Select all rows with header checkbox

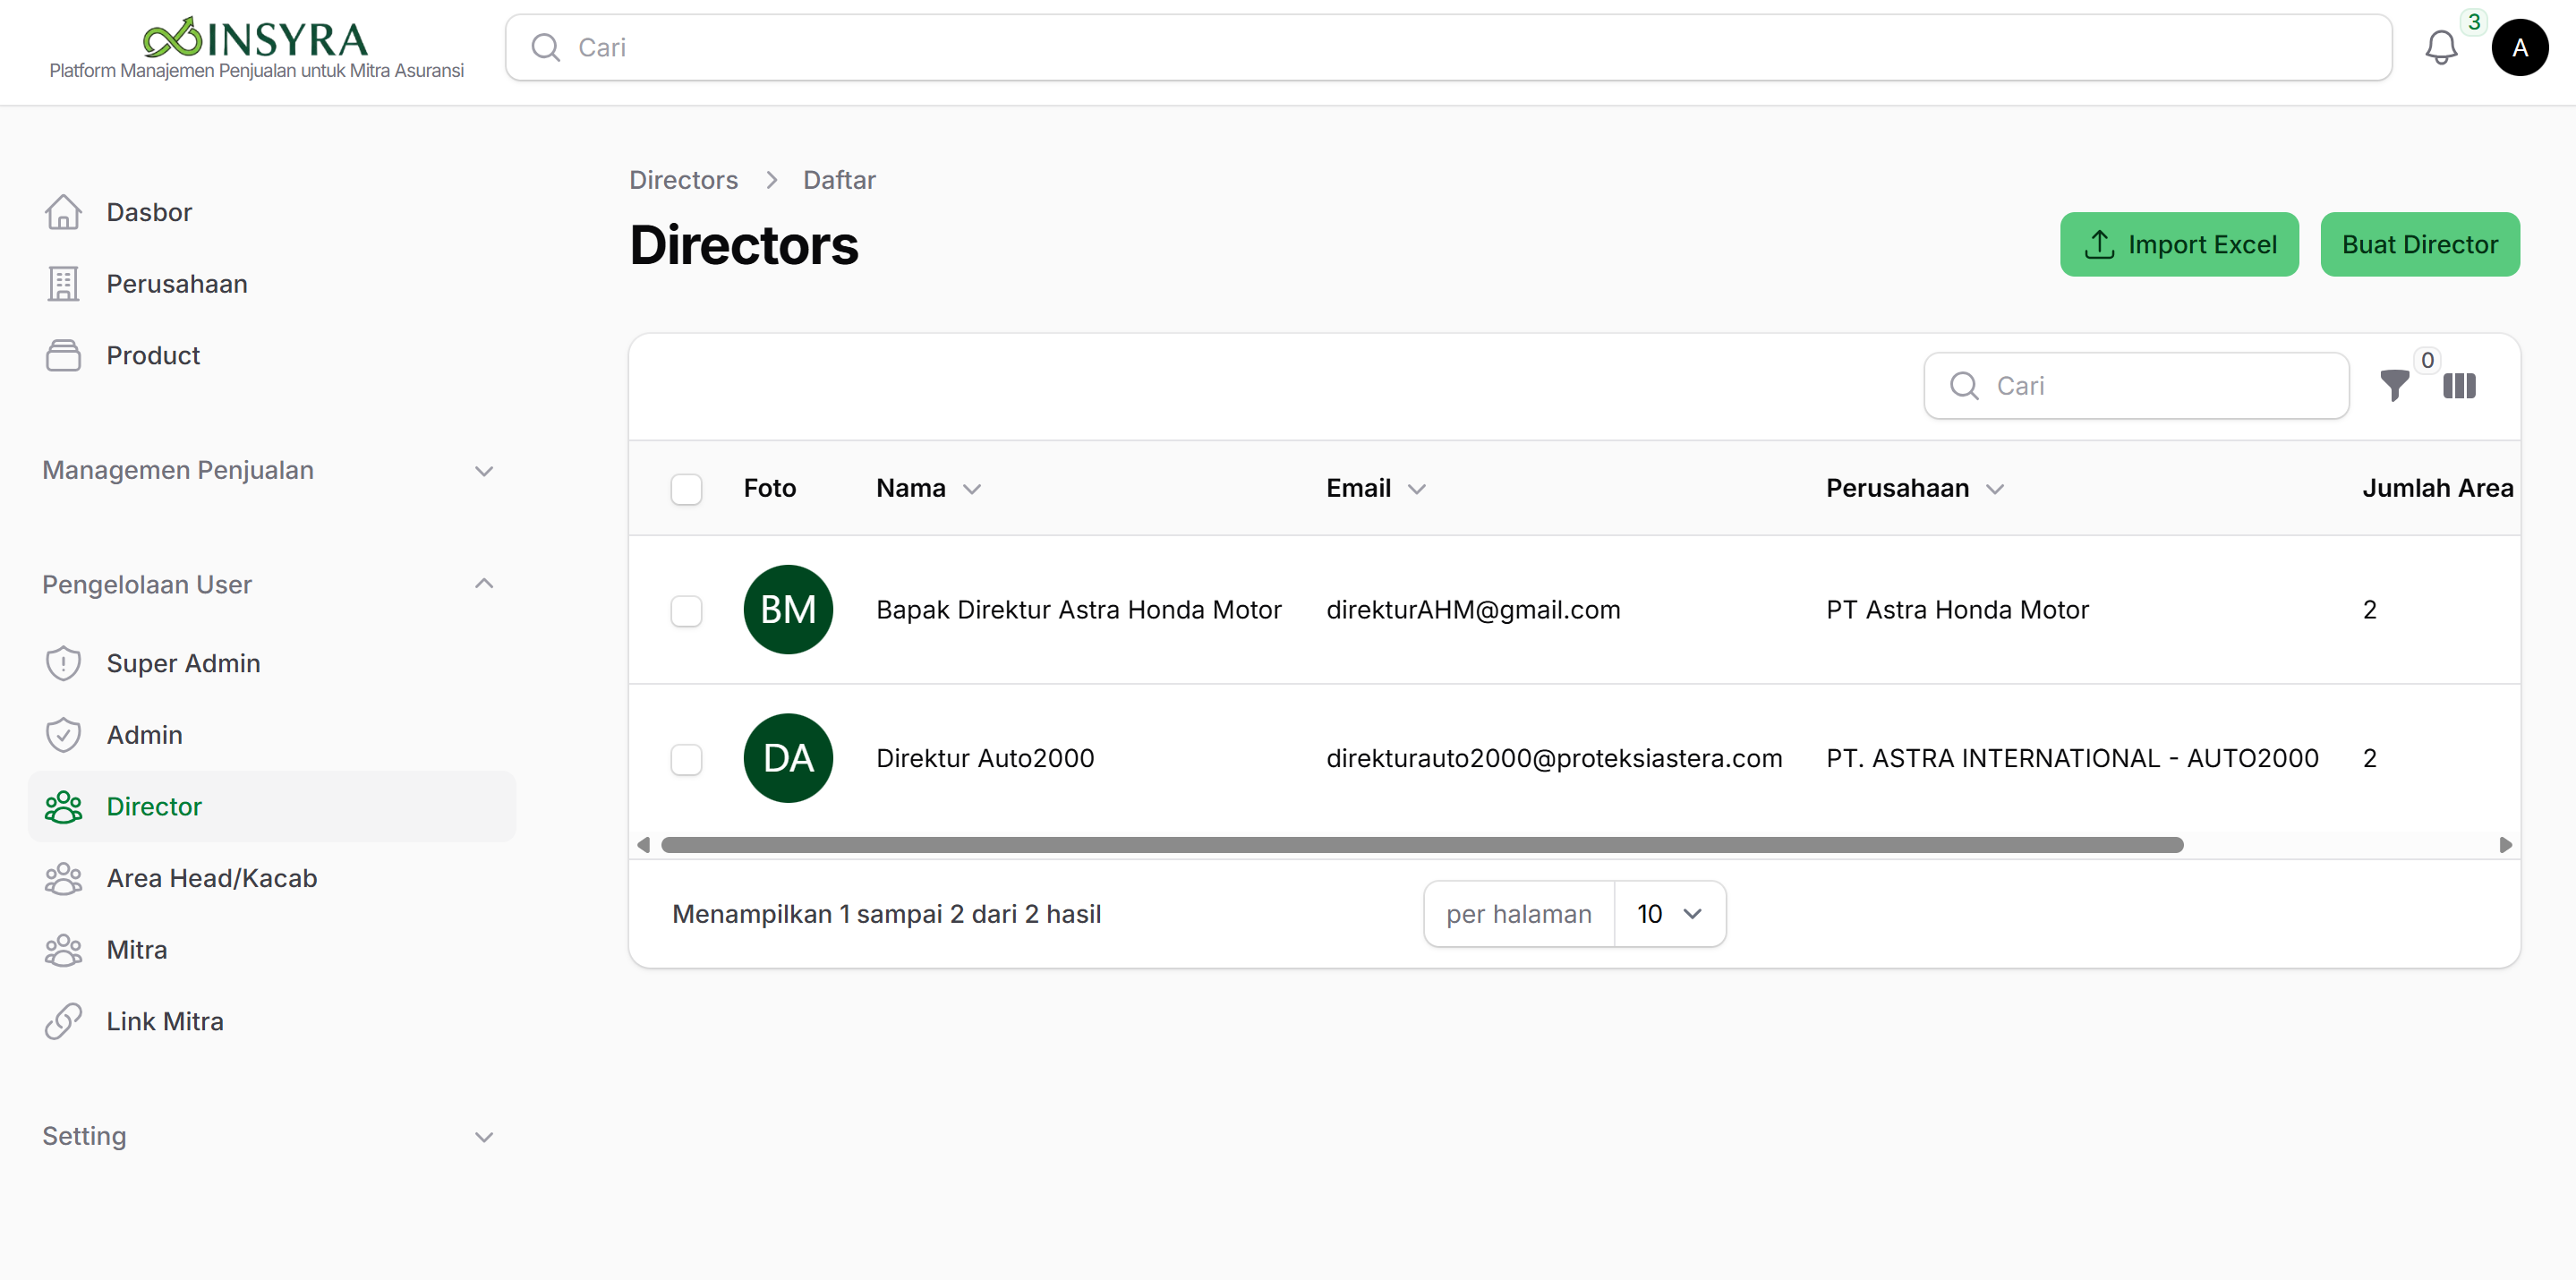click(686, 489)
